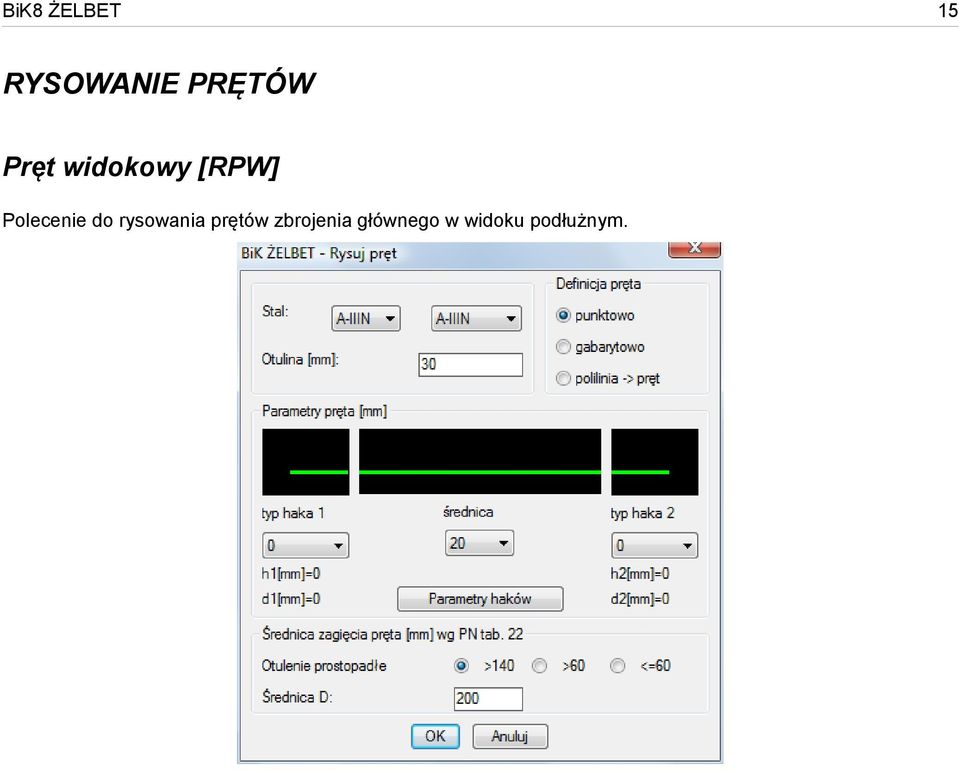Choose the >140 otulenie option

[x=462, y=666]
